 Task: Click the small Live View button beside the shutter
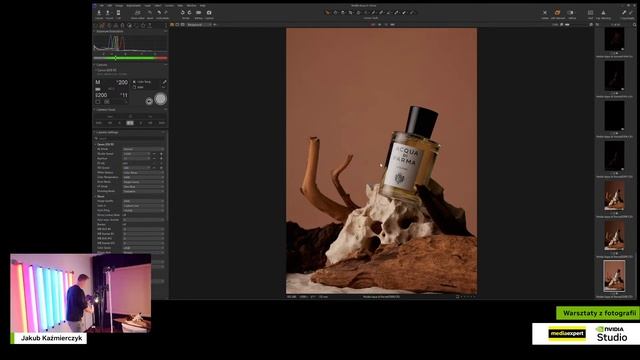click(x=149, y=101)
